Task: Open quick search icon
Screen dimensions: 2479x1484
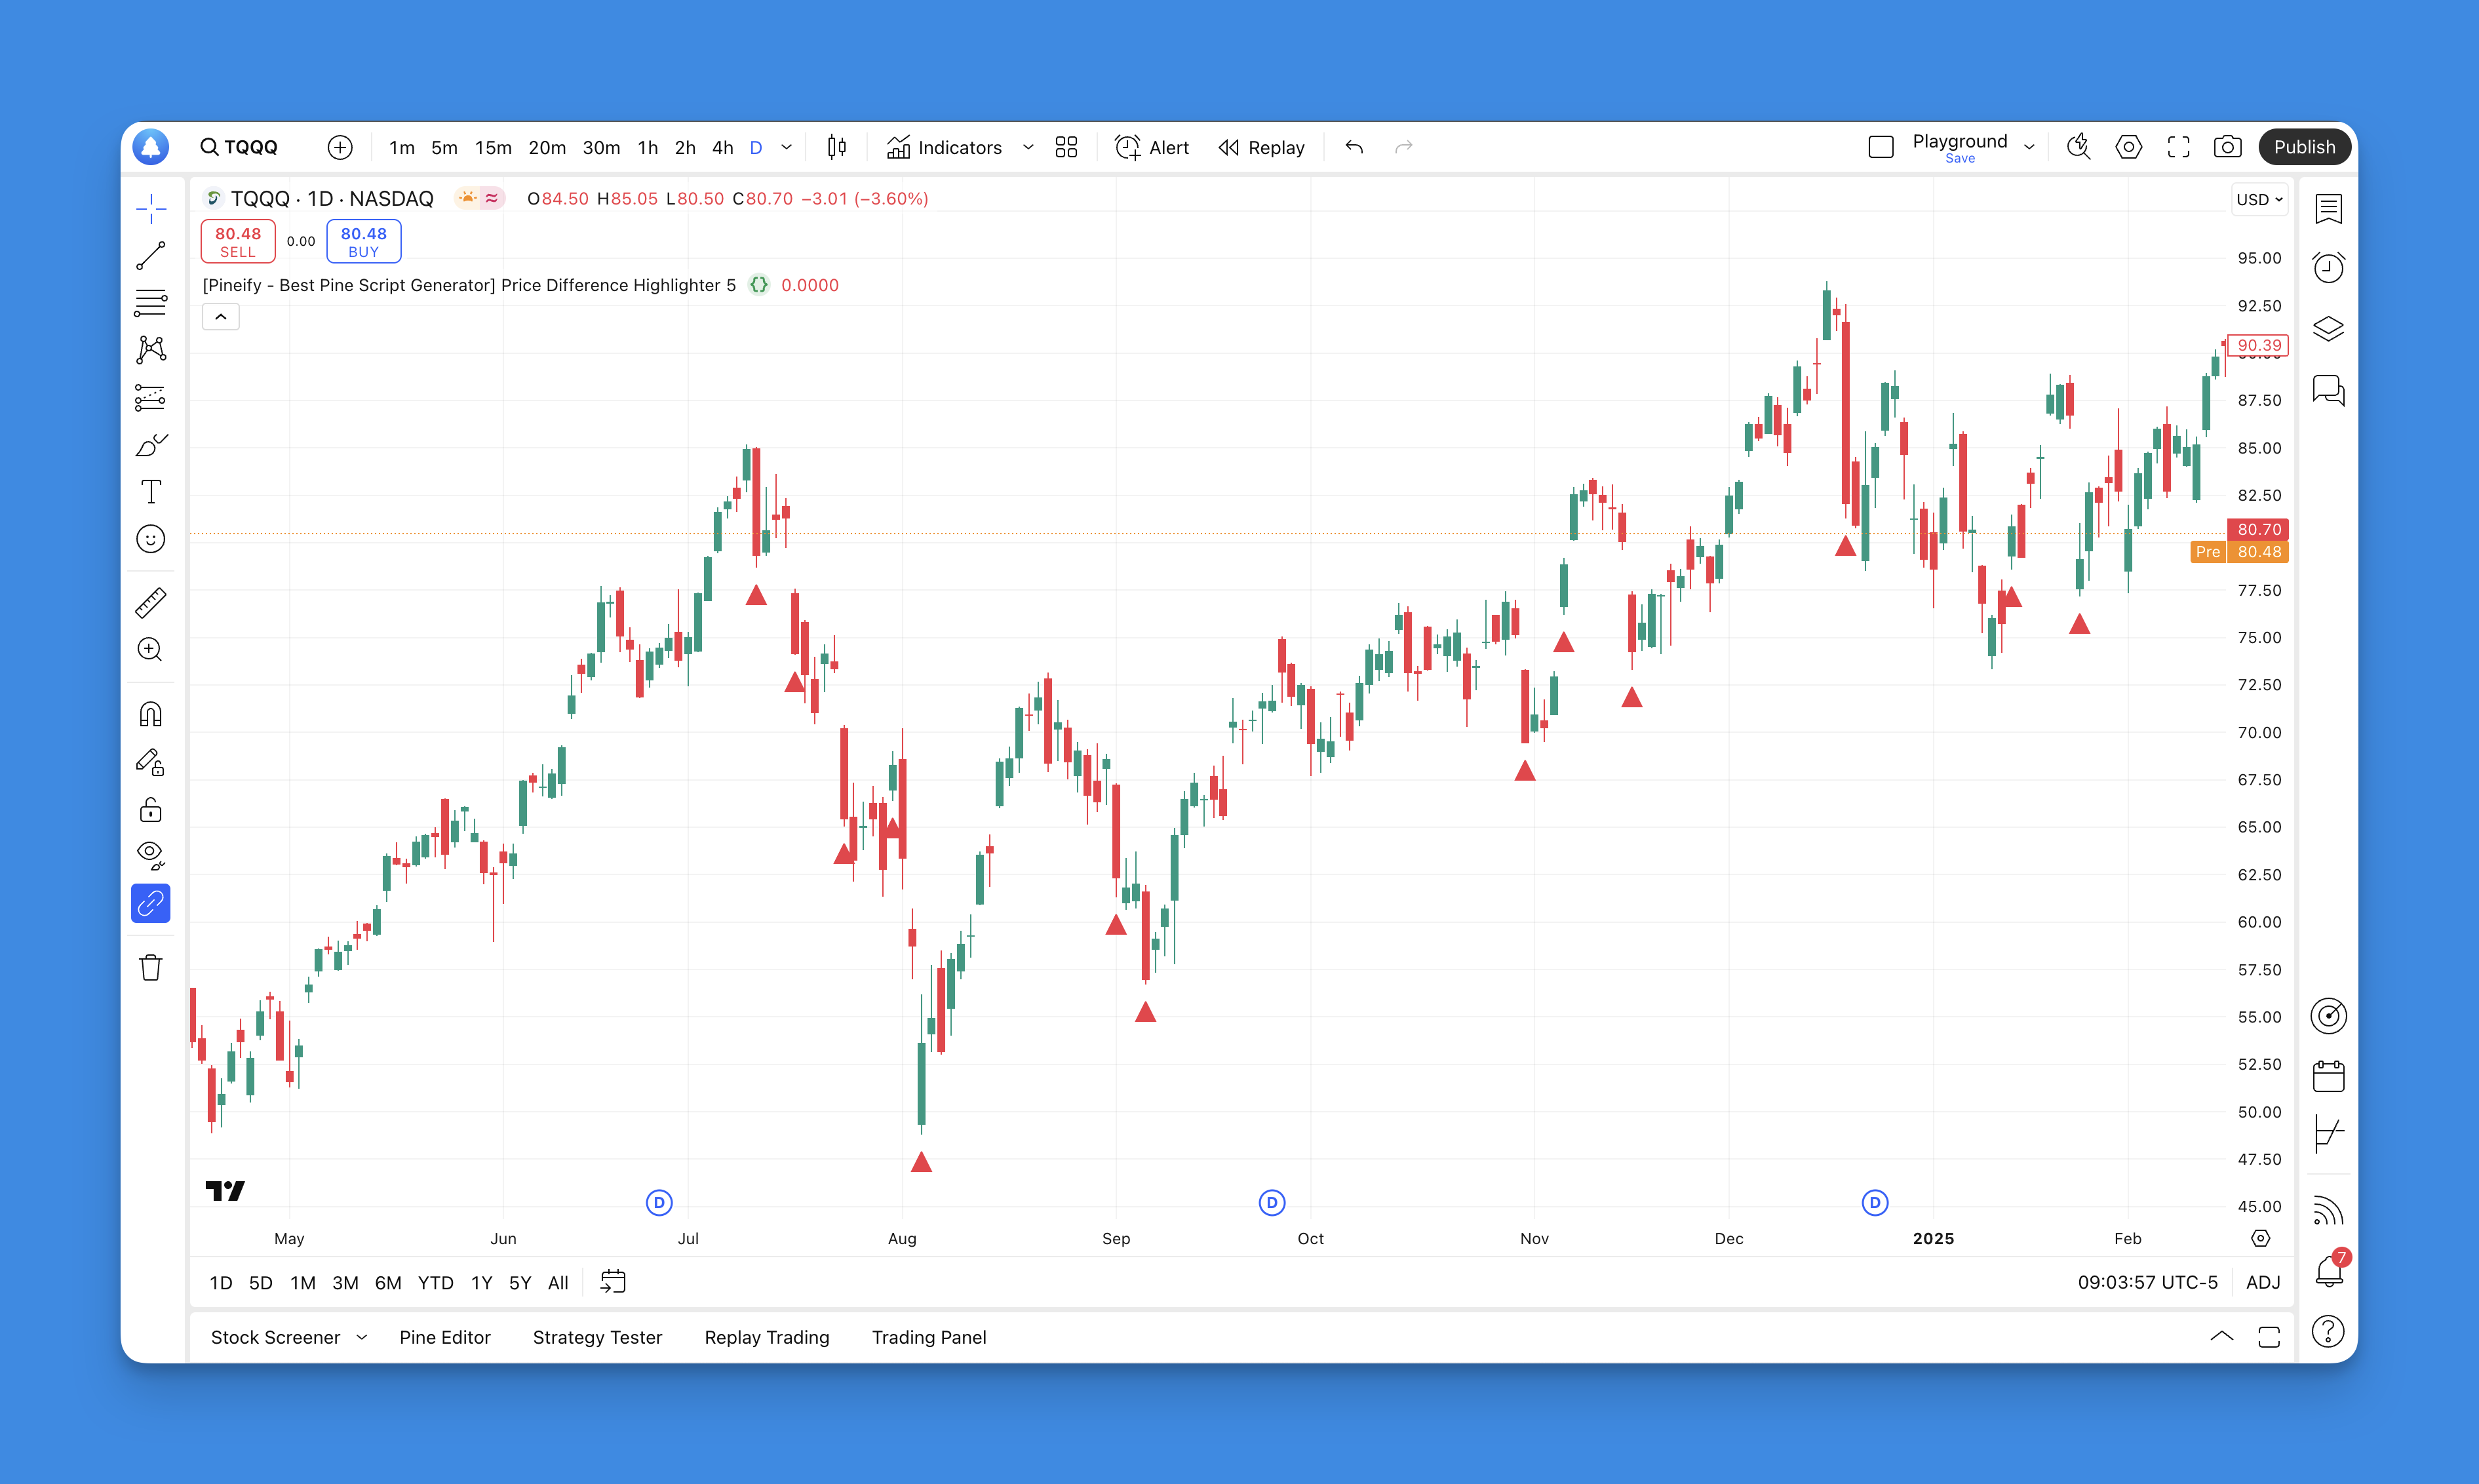Action: 2079,147
